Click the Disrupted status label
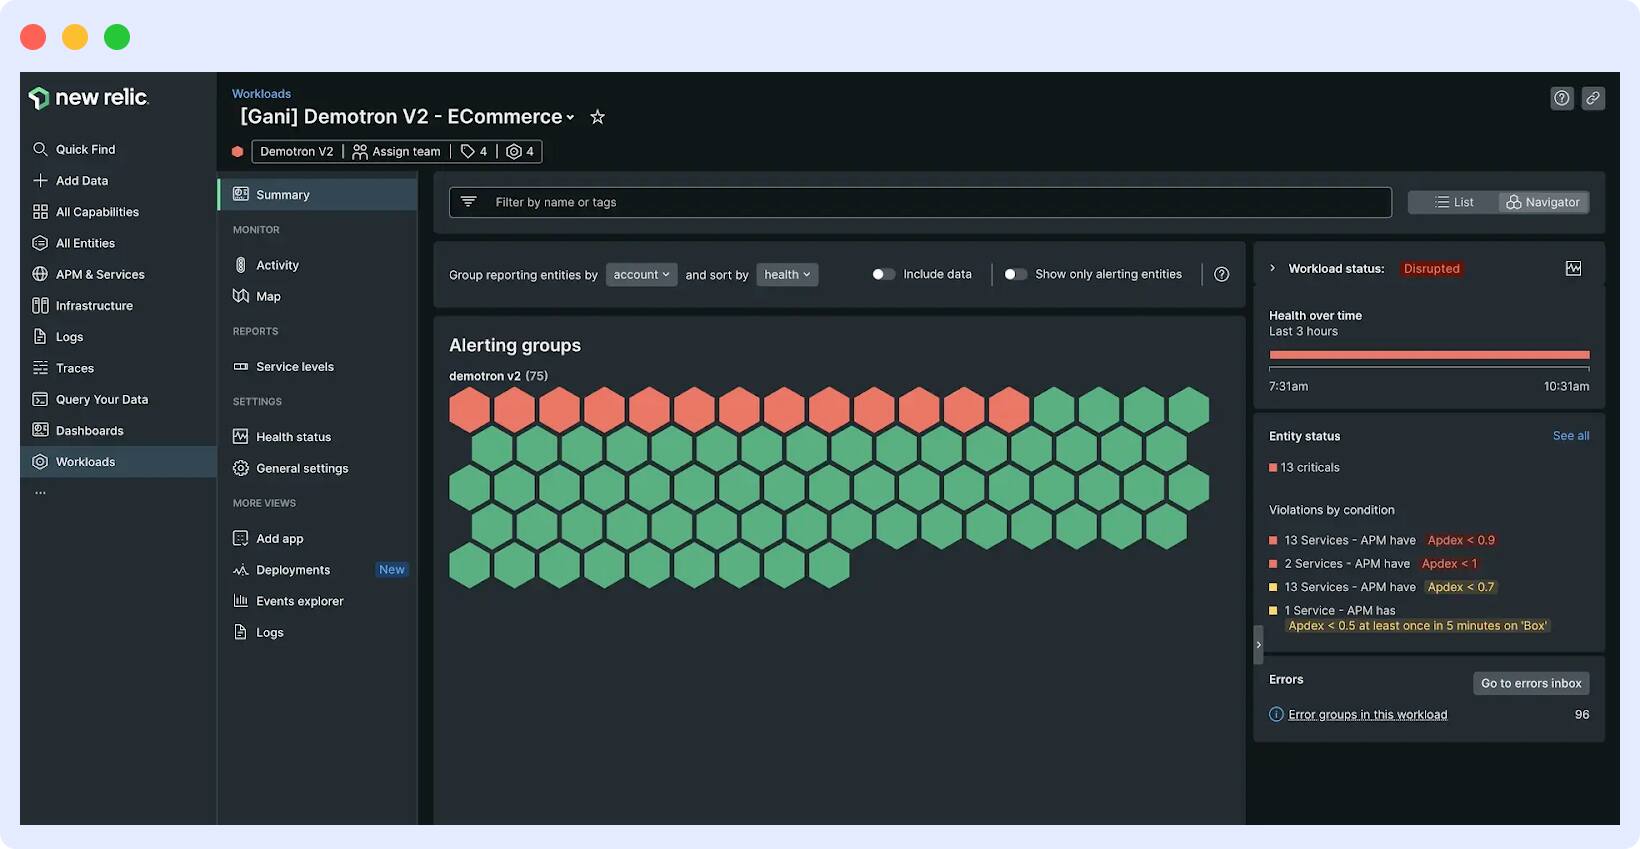The height and width of the screenshot is (849, 1640). point(1431,268)
